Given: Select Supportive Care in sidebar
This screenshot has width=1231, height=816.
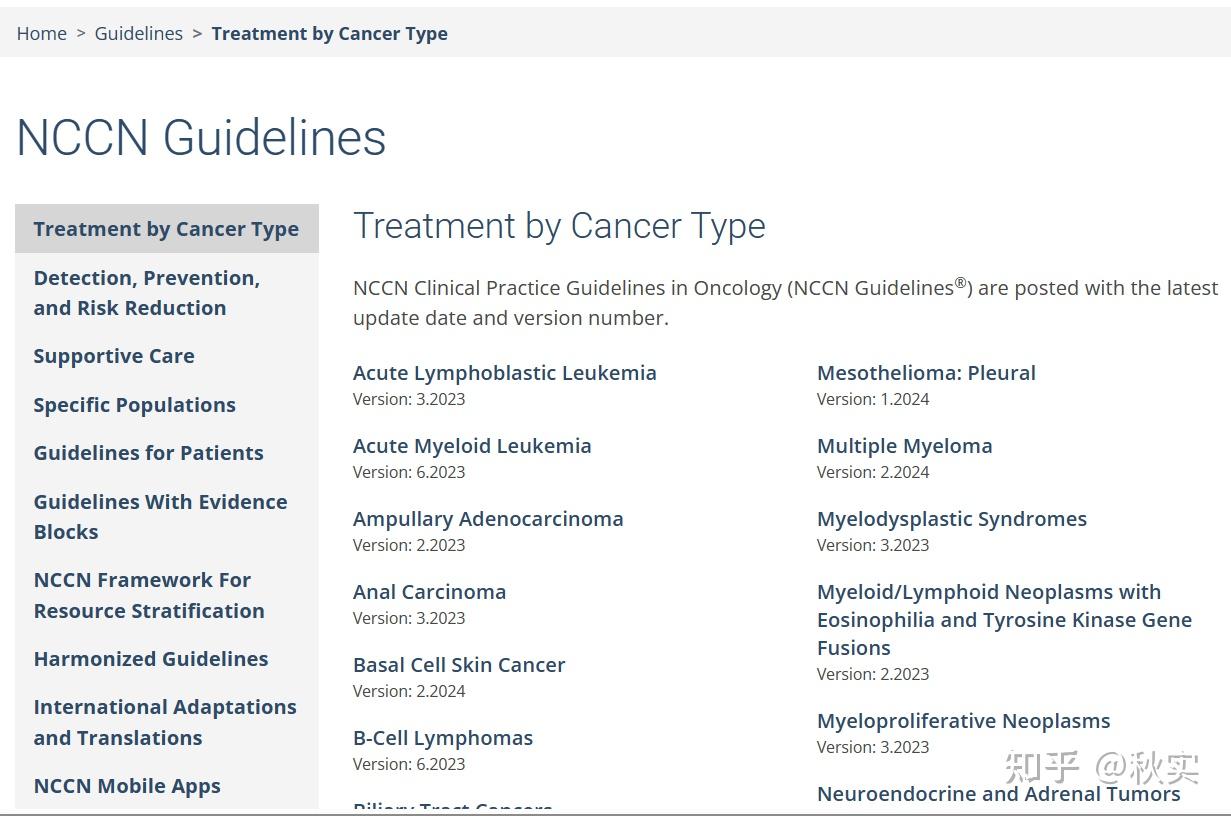Looking at the screenshot, I should click(114, 356).
